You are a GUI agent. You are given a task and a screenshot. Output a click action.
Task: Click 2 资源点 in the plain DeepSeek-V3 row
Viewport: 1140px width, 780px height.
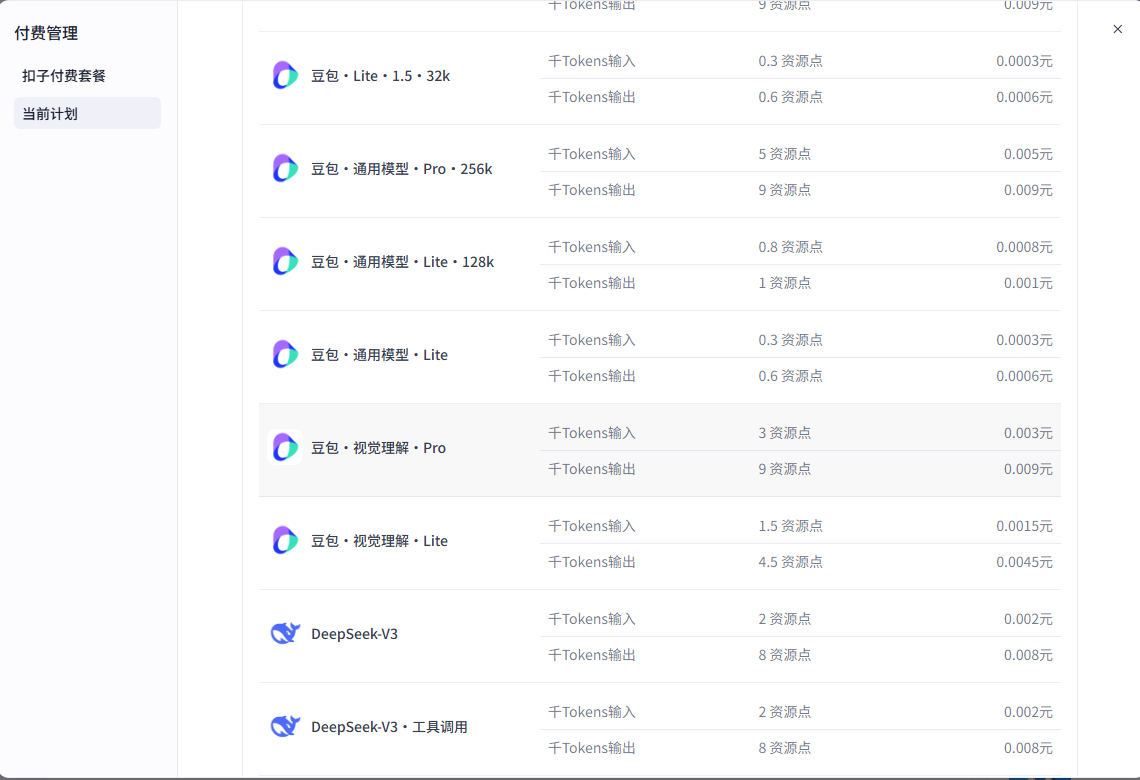point(784,619)
